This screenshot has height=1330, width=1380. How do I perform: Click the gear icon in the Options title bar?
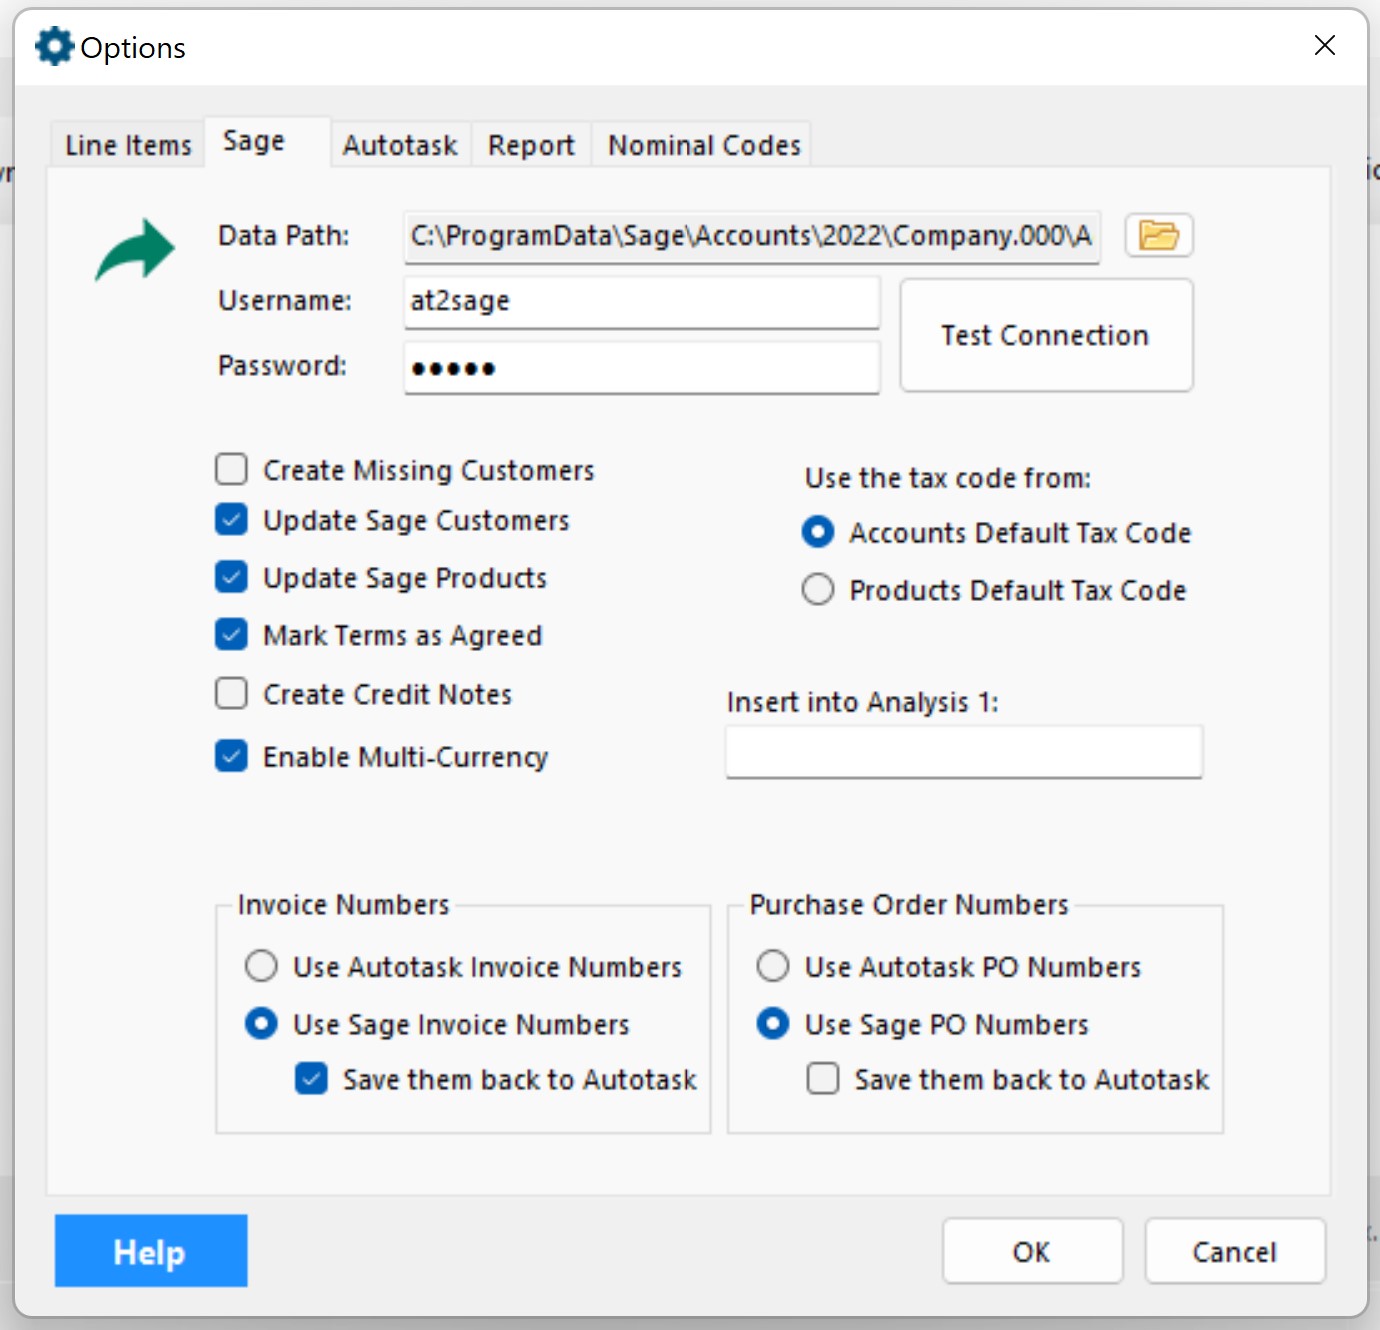coord(54,46)
